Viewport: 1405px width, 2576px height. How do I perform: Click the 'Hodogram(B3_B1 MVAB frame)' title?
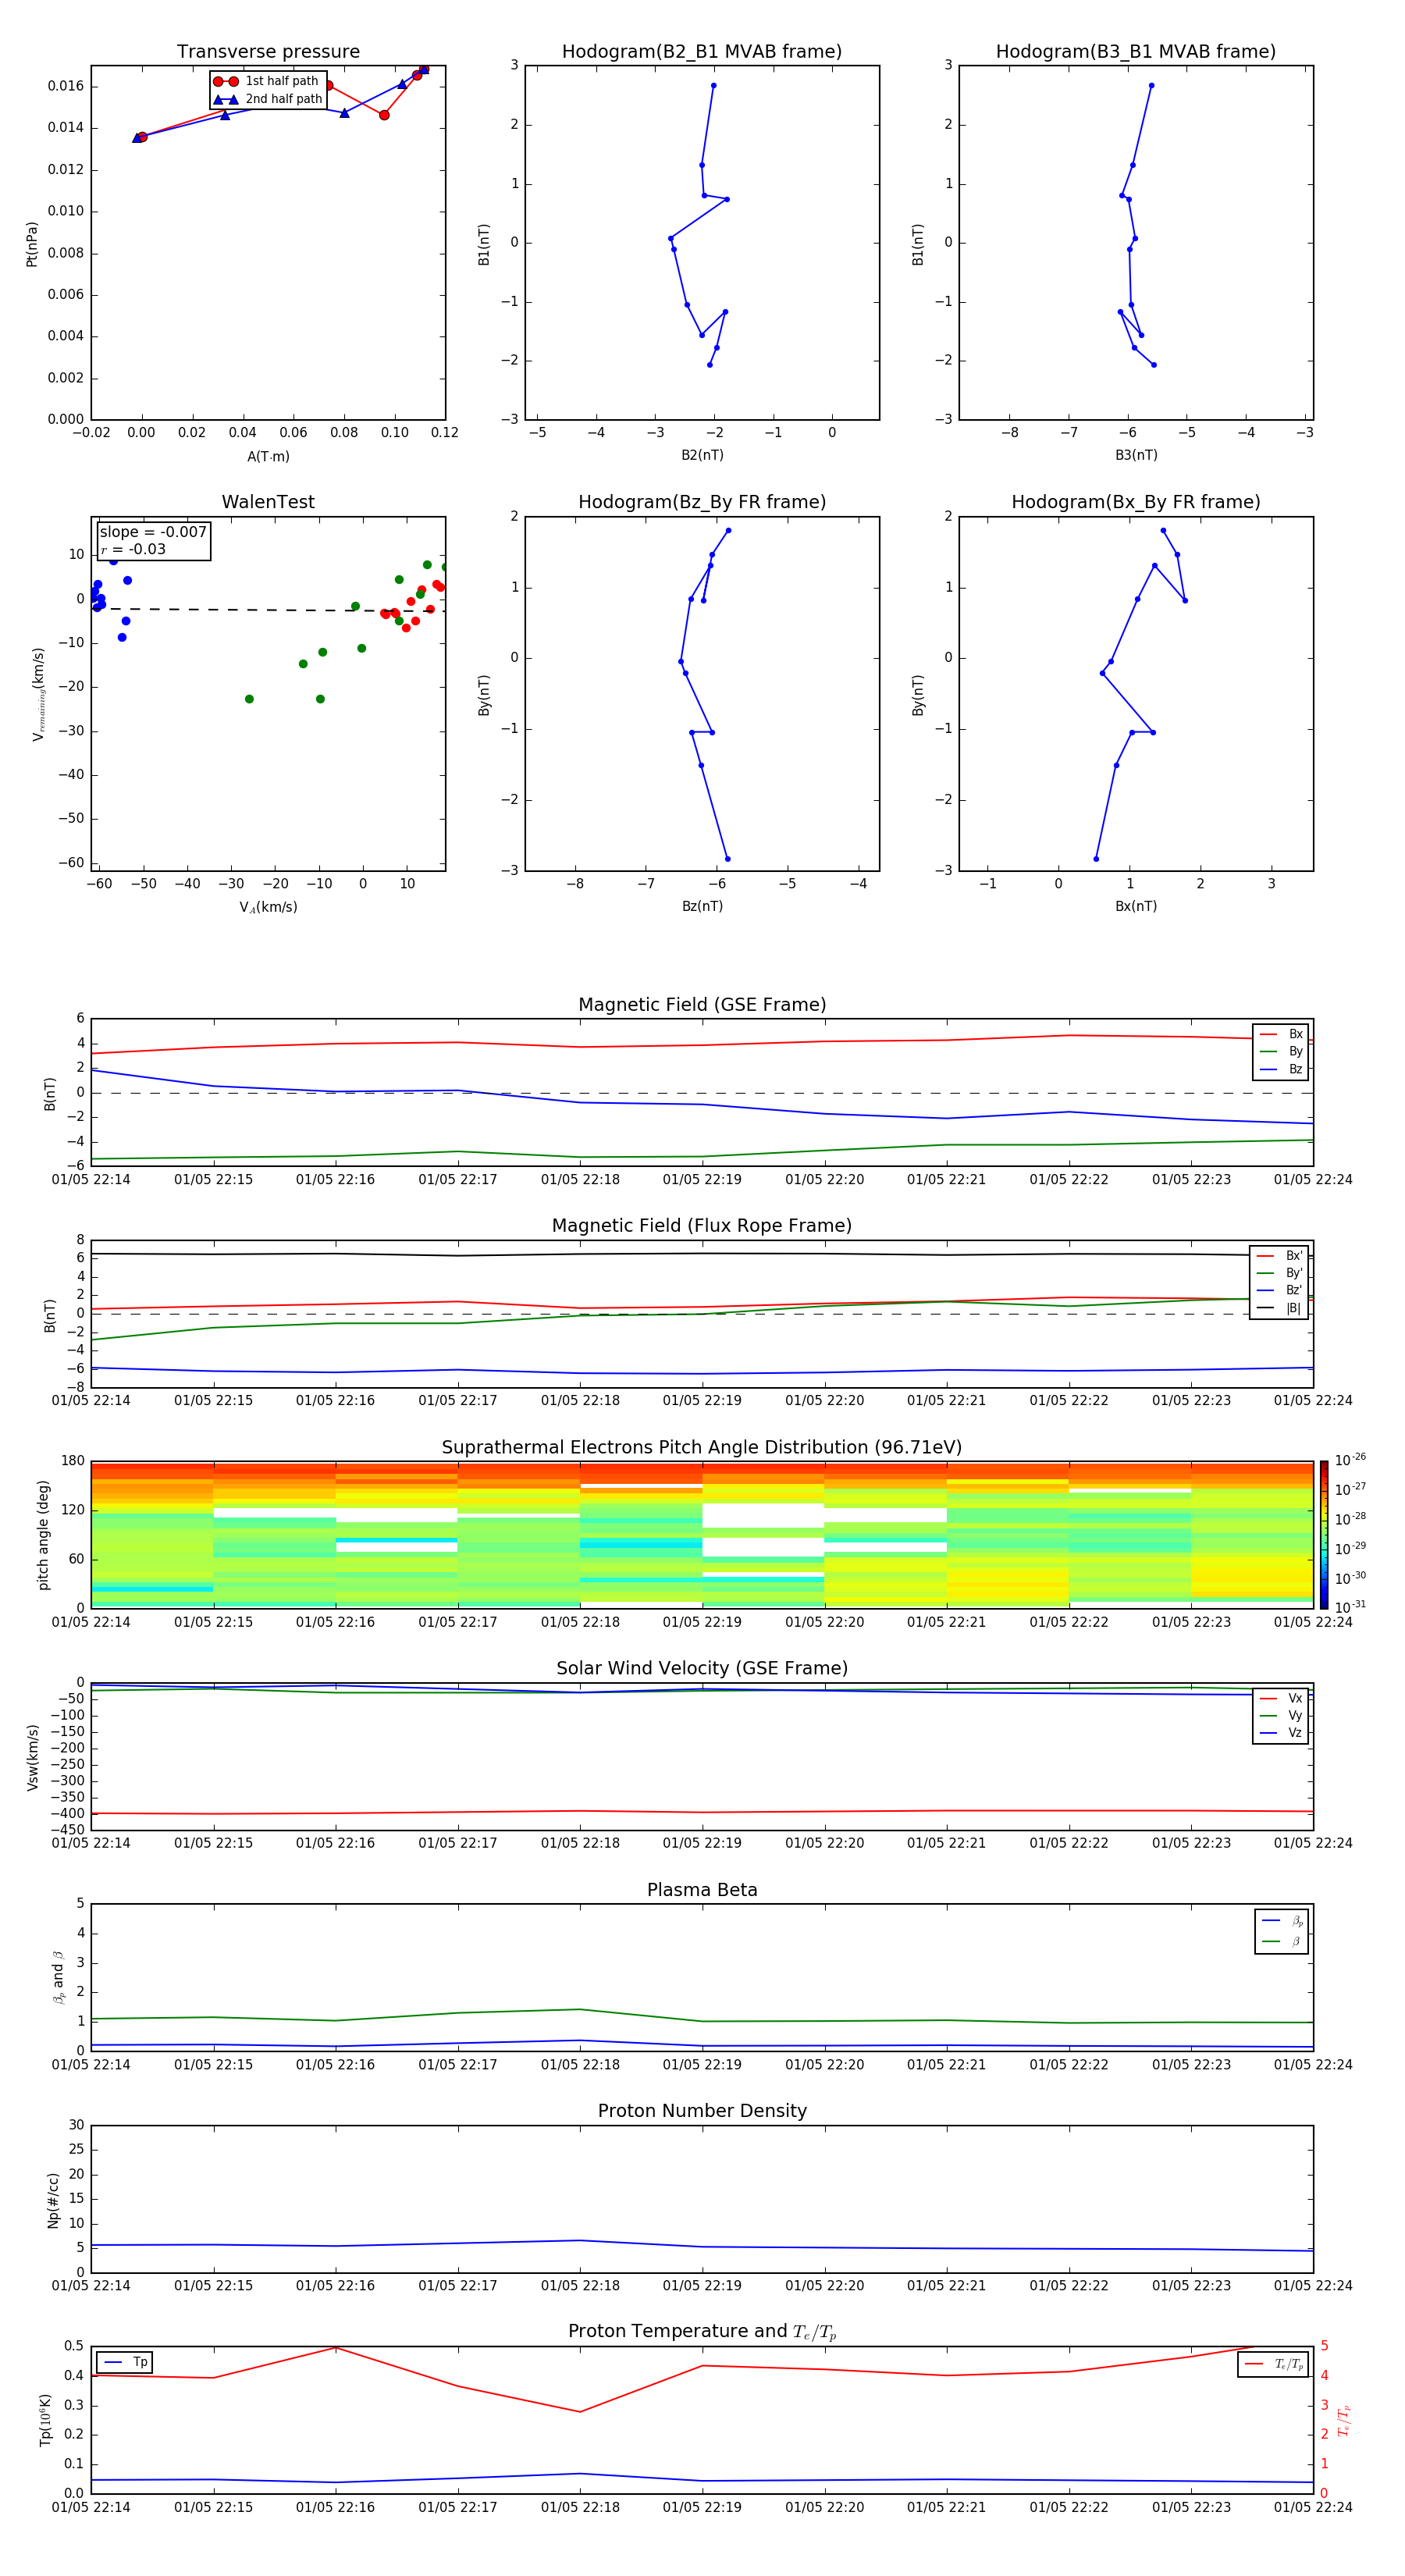(1136, 52)
